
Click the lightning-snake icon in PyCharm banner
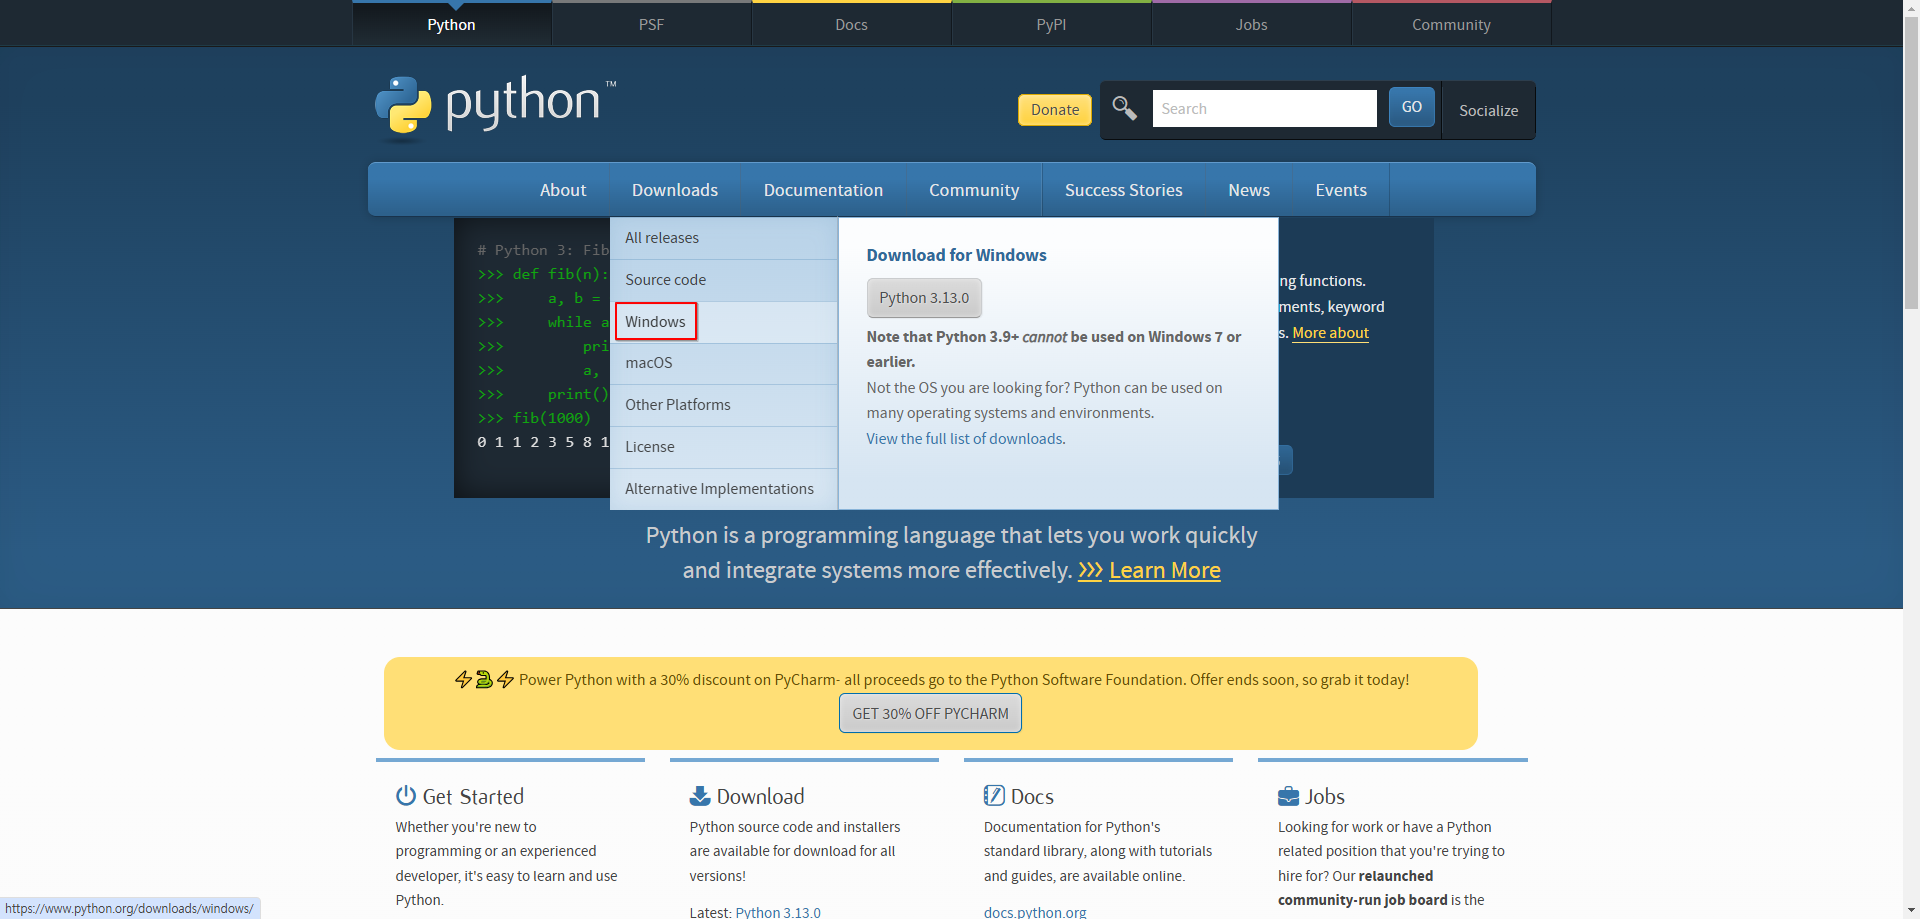tap(484, 680)
